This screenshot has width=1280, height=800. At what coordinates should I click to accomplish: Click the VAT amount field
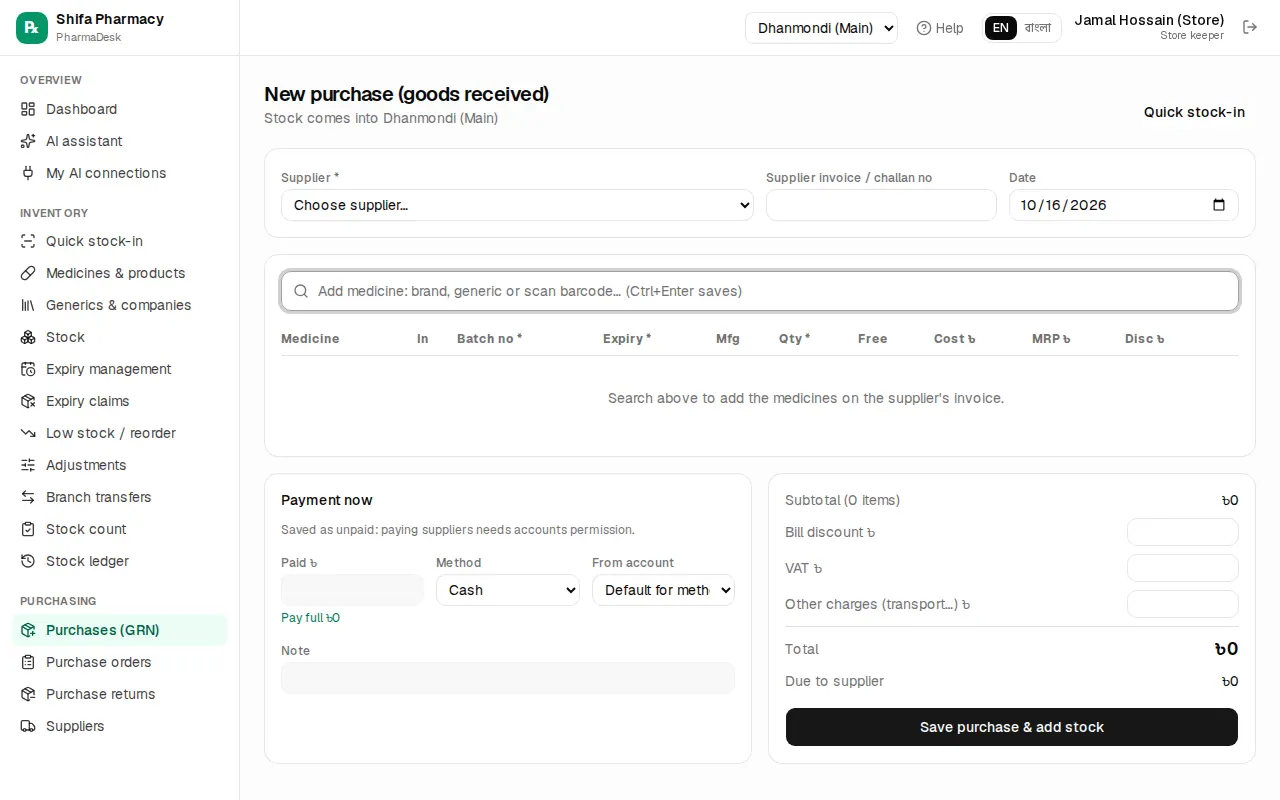click(1183, 568)
